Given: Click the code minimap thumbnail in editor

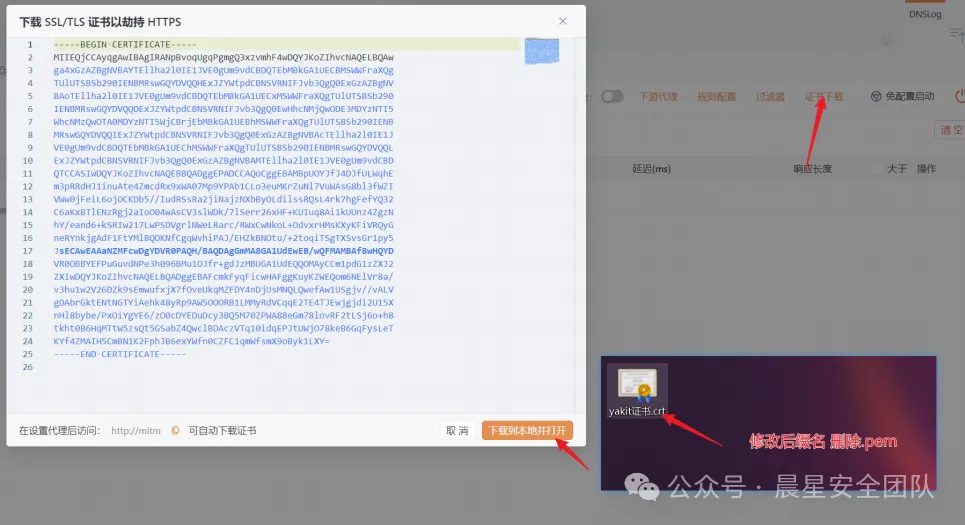Looking at the screenshot, I should [x=541, y=51].
